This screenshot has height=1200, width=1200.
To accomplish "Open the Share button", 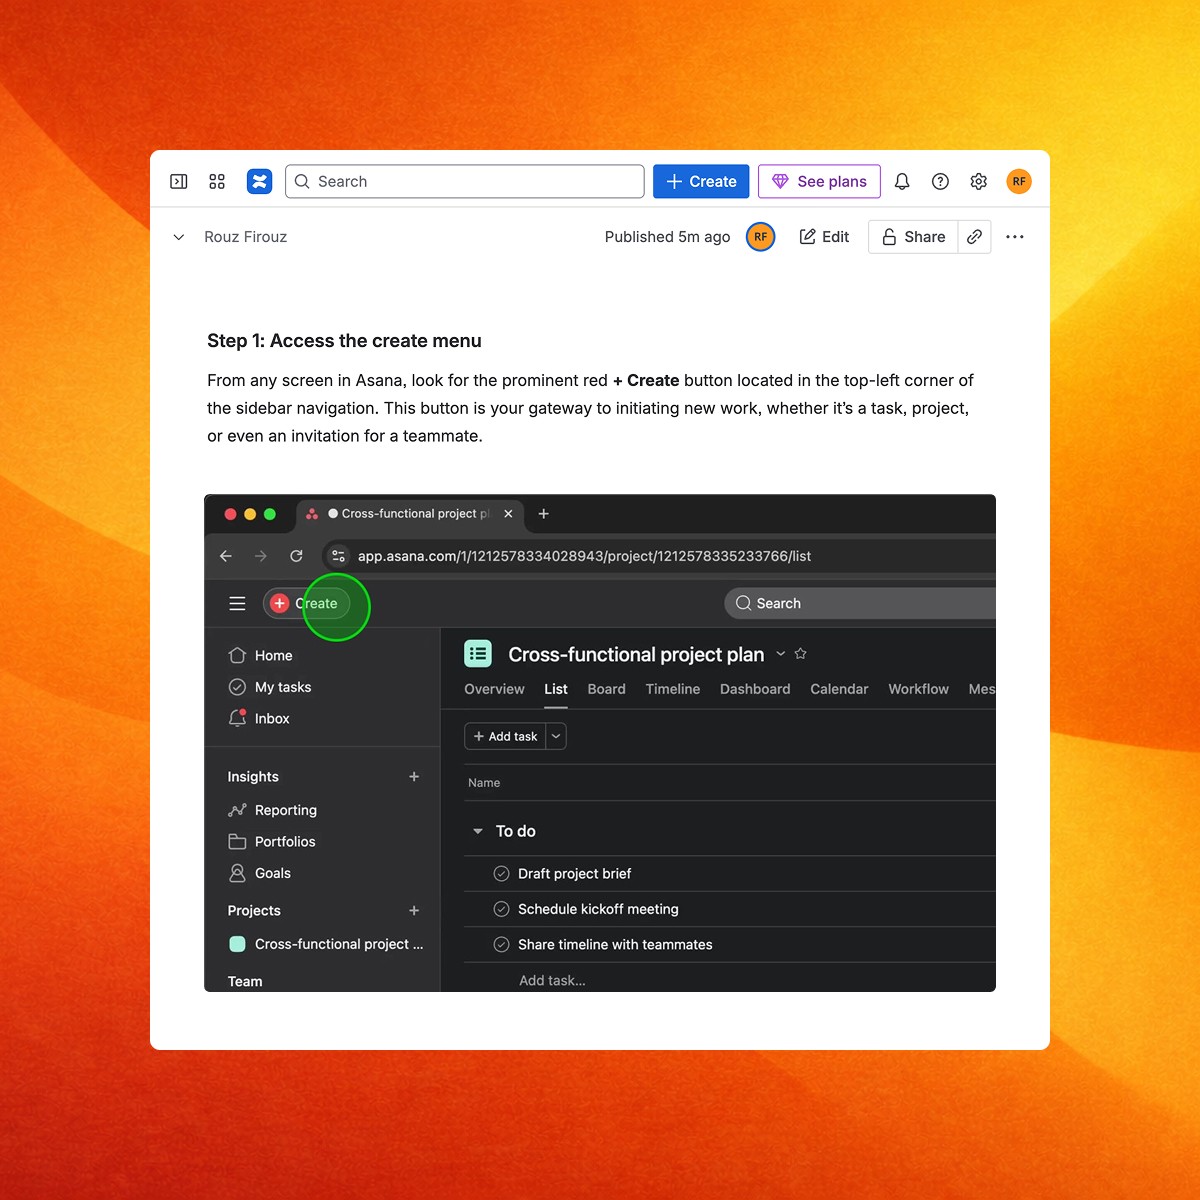I will pyautogui.click(x=914, y=237).
